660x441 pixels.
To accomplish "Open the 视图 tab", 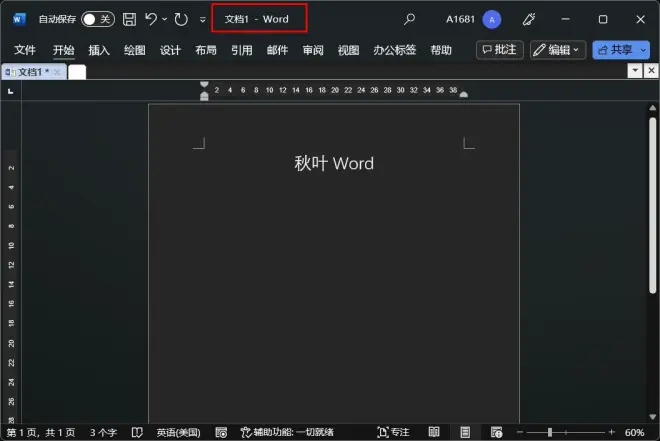I will click(349, 50).
